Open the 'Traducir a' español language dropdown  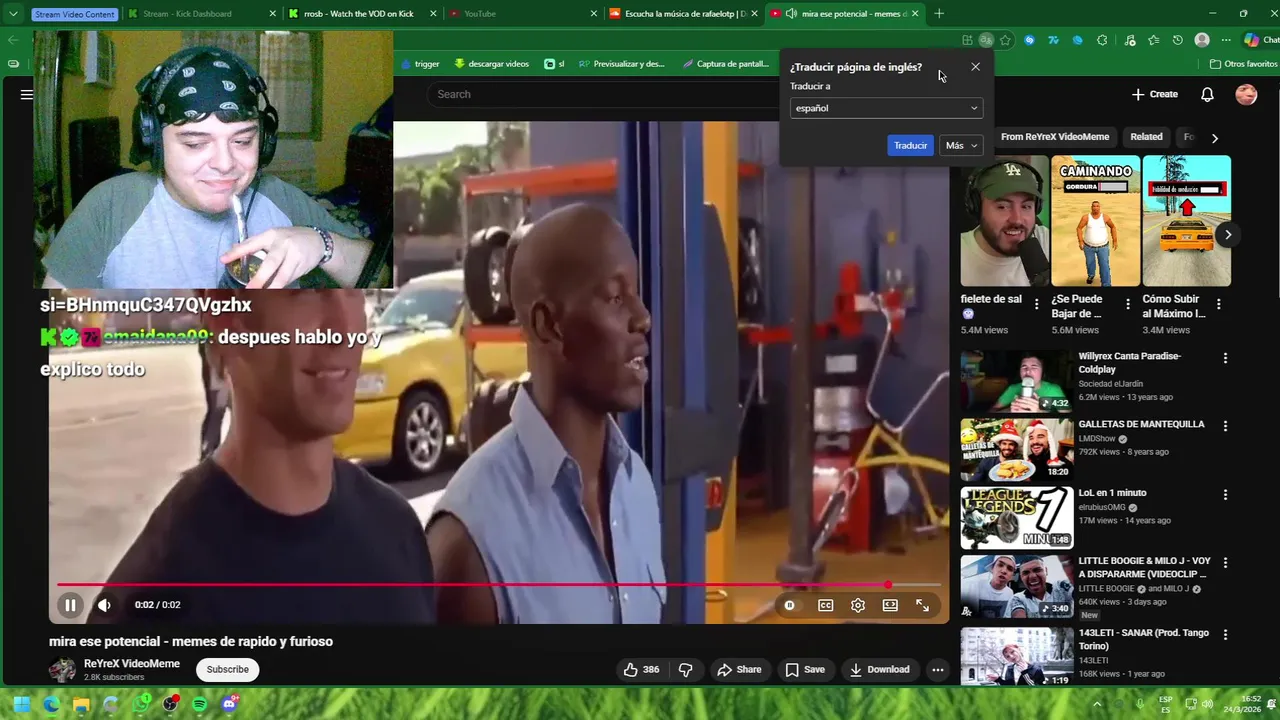point(886,108)
